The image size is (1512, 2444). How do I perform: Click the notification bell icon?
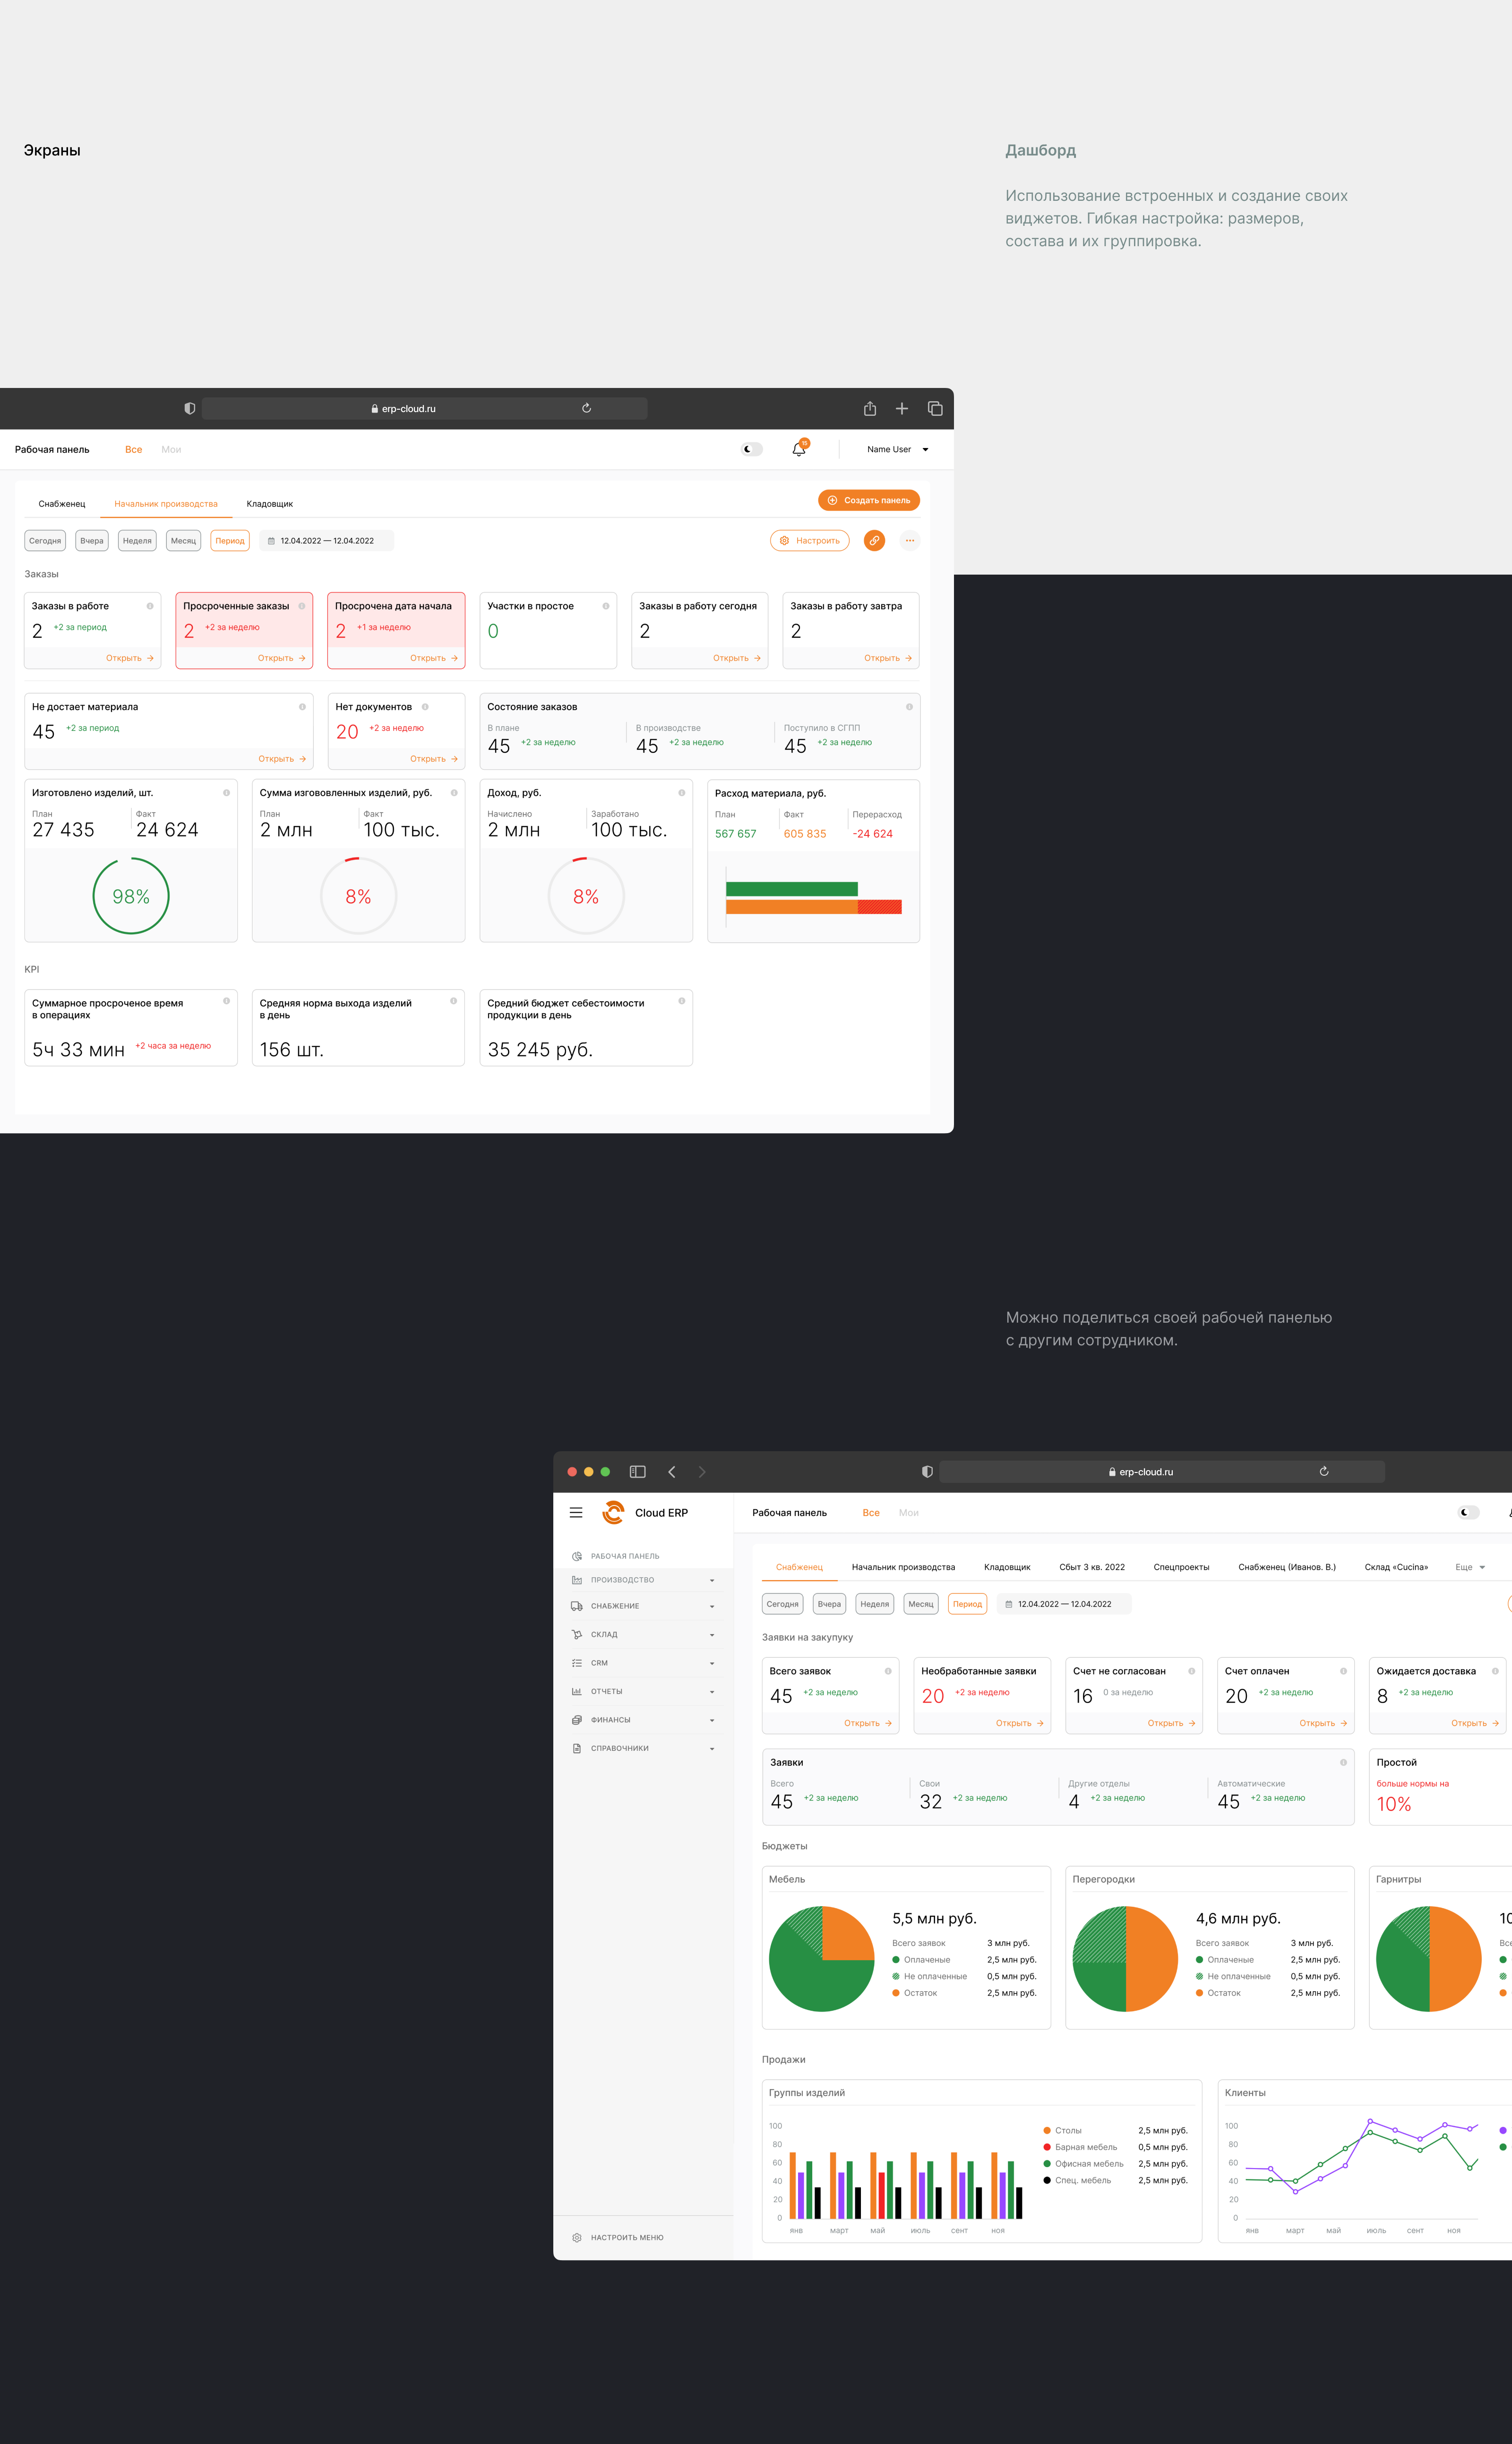click(798, 450)
